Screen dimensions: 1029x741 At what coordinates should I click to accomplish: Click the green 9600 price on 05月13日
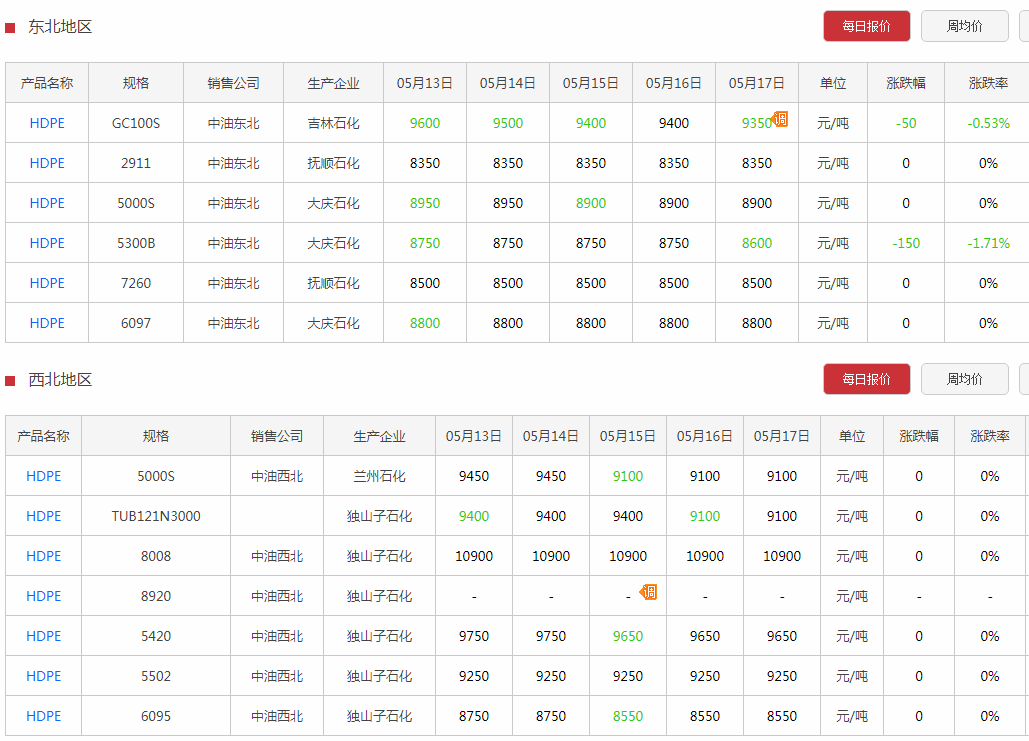[x=425, y=123]
